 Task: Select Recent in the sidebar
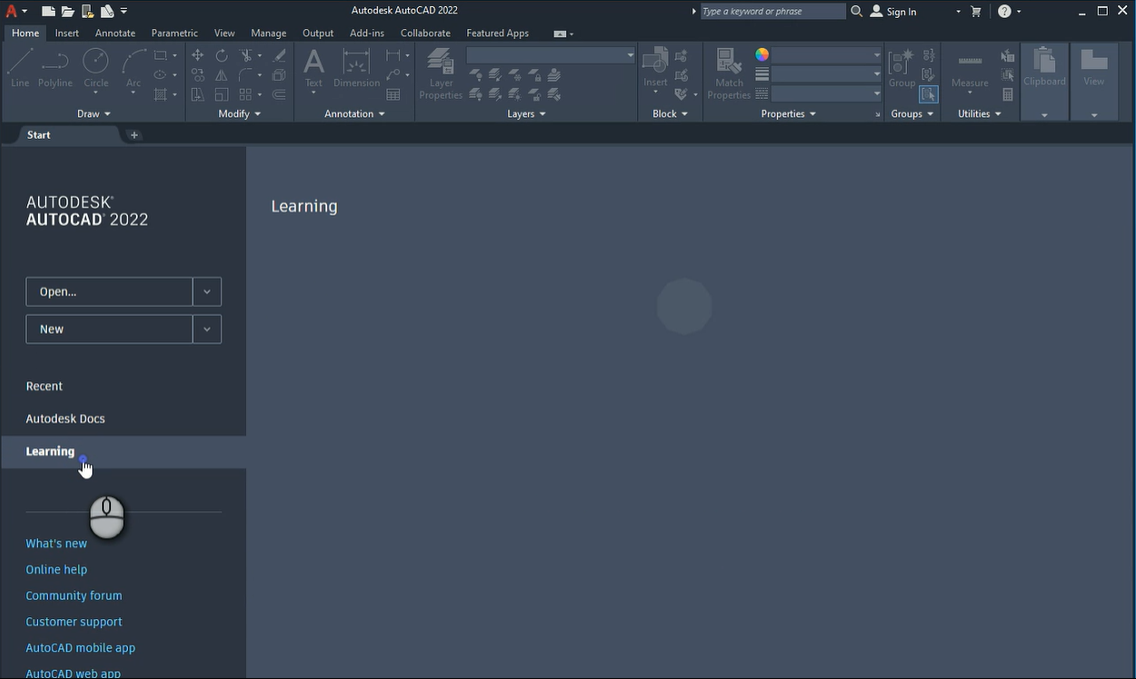[43, 386]
